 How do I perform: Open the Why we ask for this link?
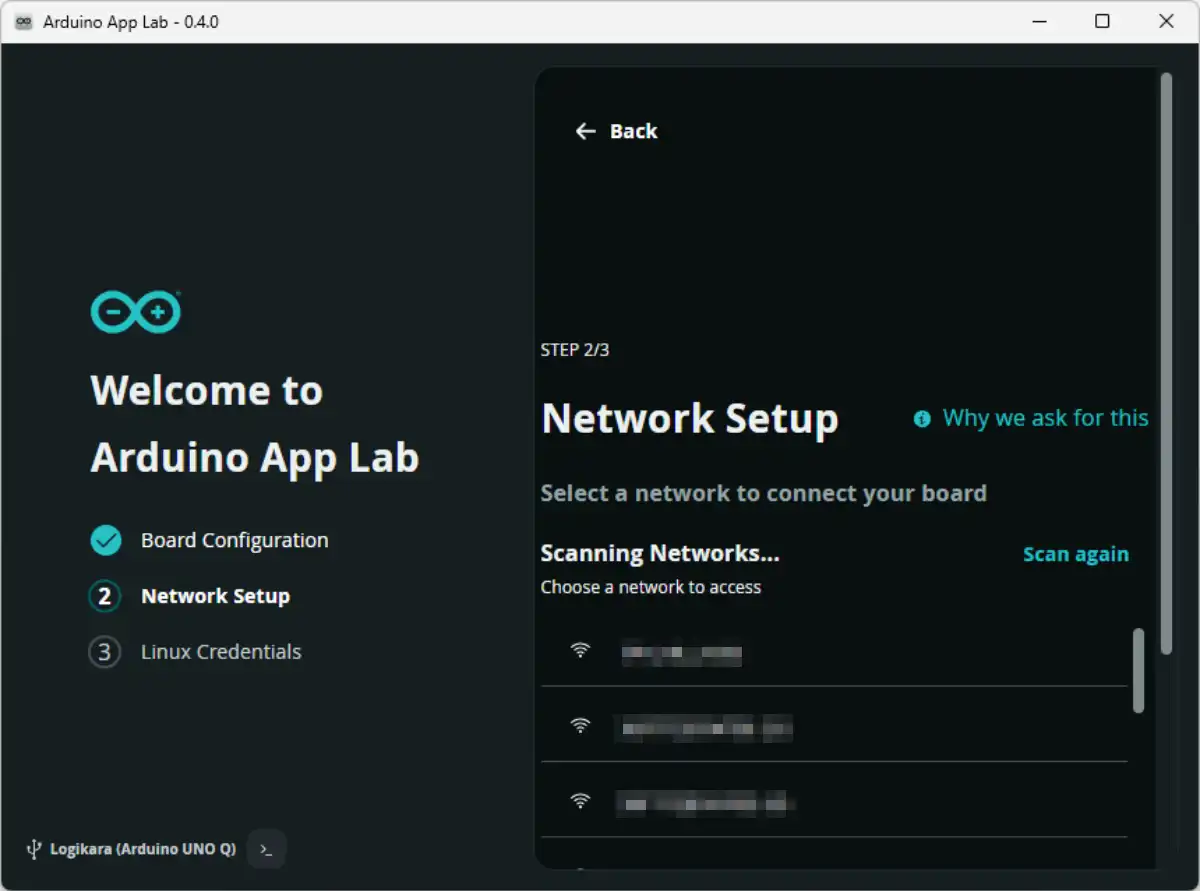click(x=1045, y=418)
